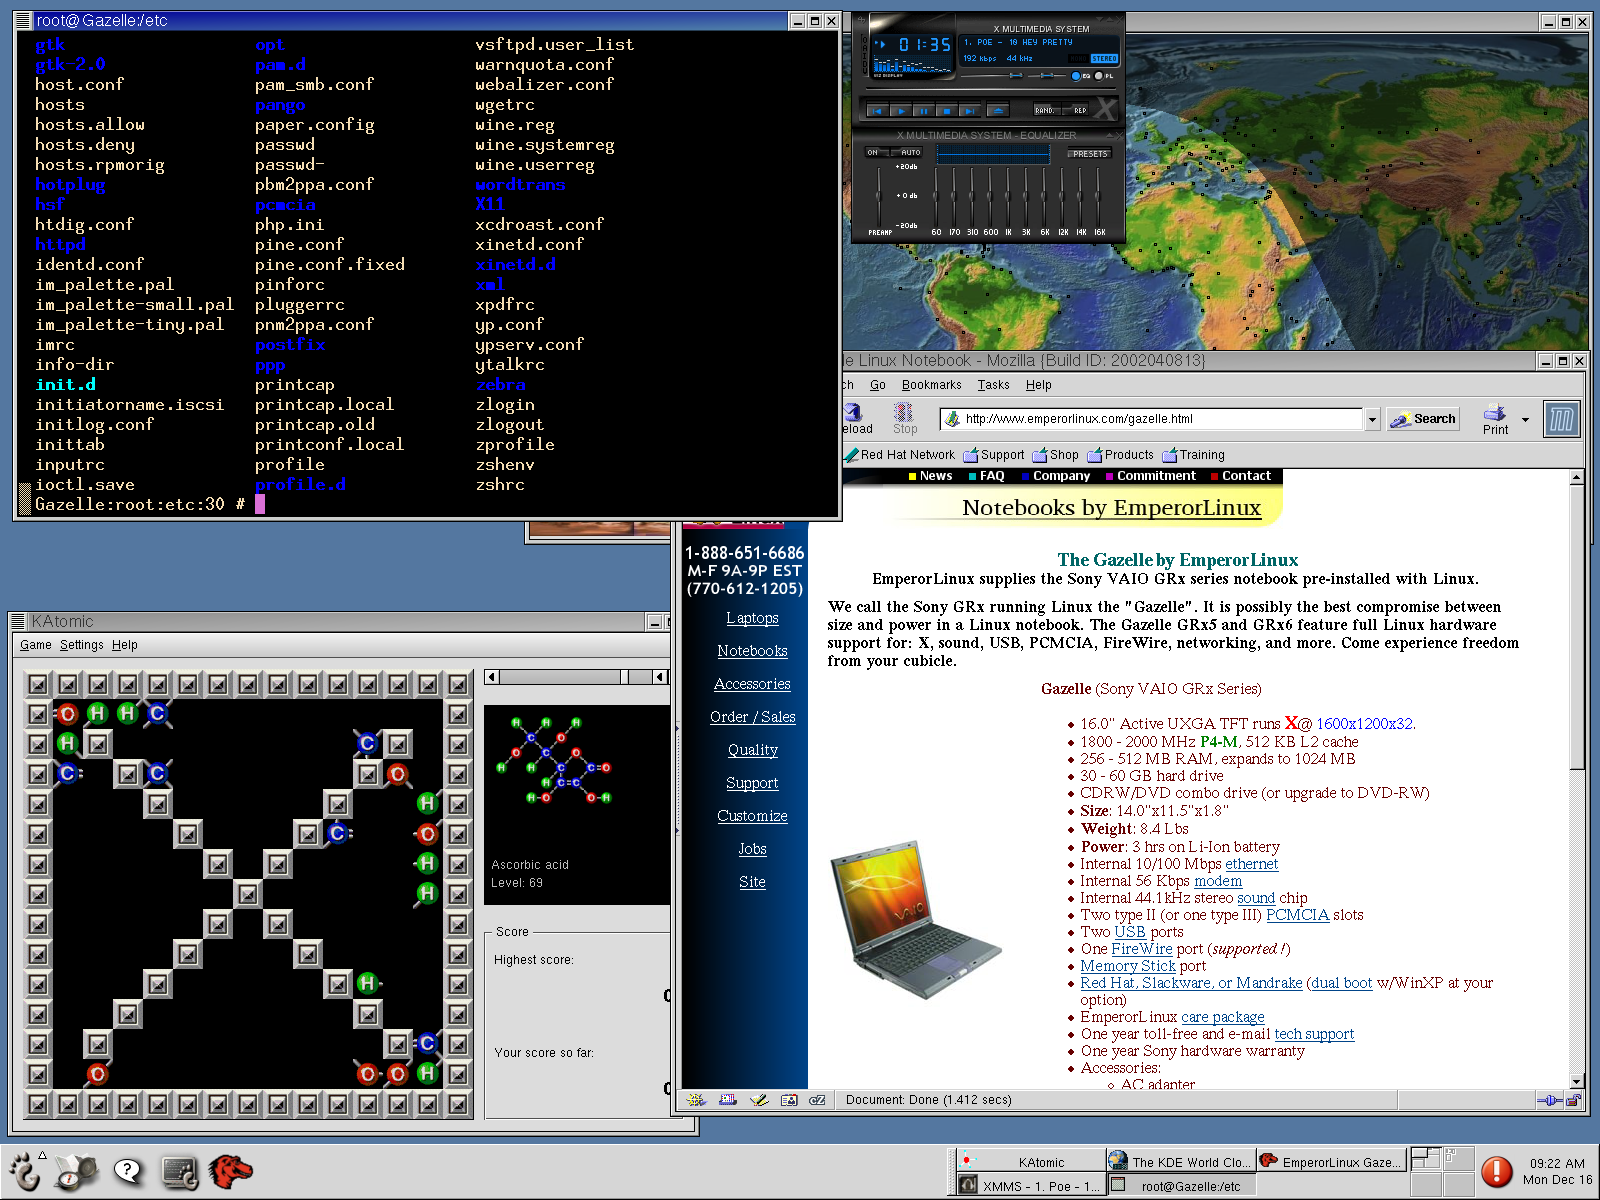The height and width of the screenshot is (1200, 1600).
Task: Click Mozilla Print icon
Action: tap(1495, 418)
